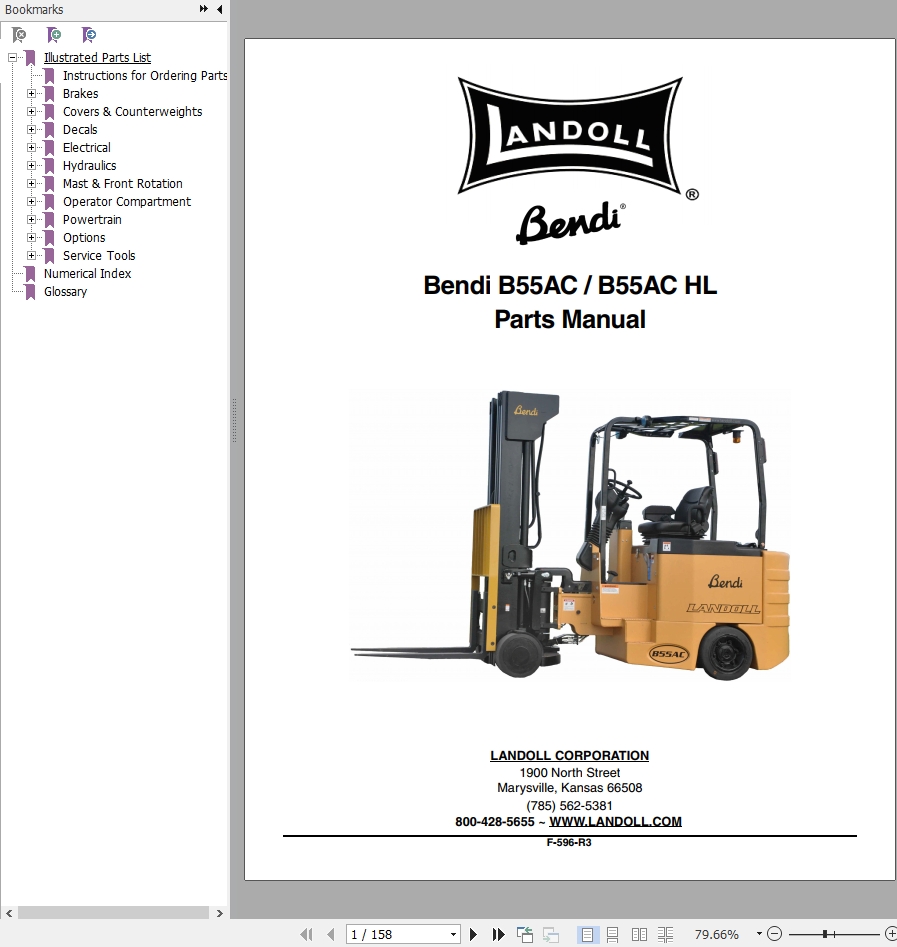Click the purple bookmark icon beside Glossary

point(30,292)
